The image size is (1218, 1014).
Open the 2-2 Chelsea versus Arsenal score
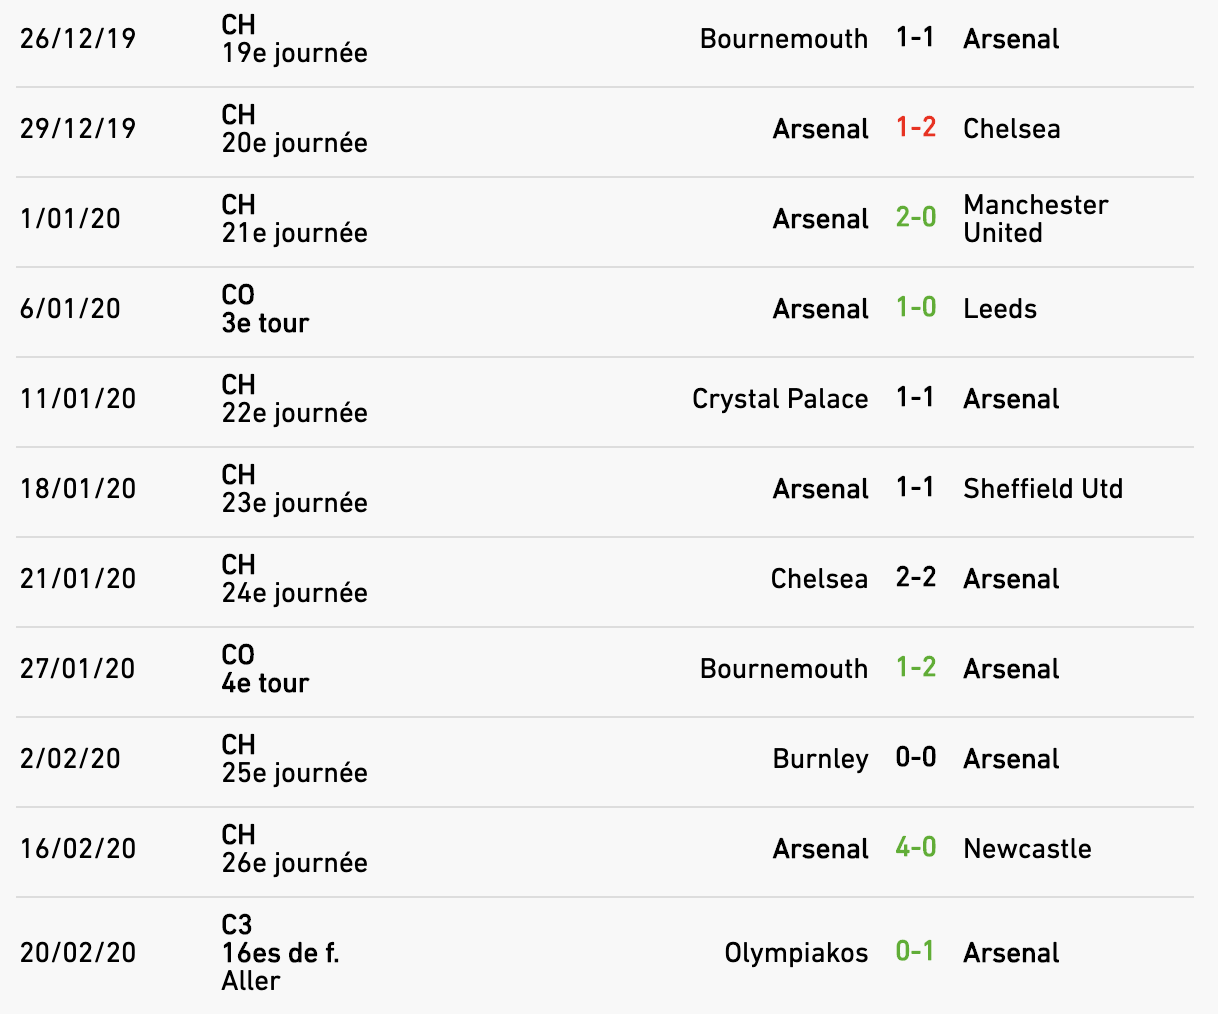(x=915, y=578)
